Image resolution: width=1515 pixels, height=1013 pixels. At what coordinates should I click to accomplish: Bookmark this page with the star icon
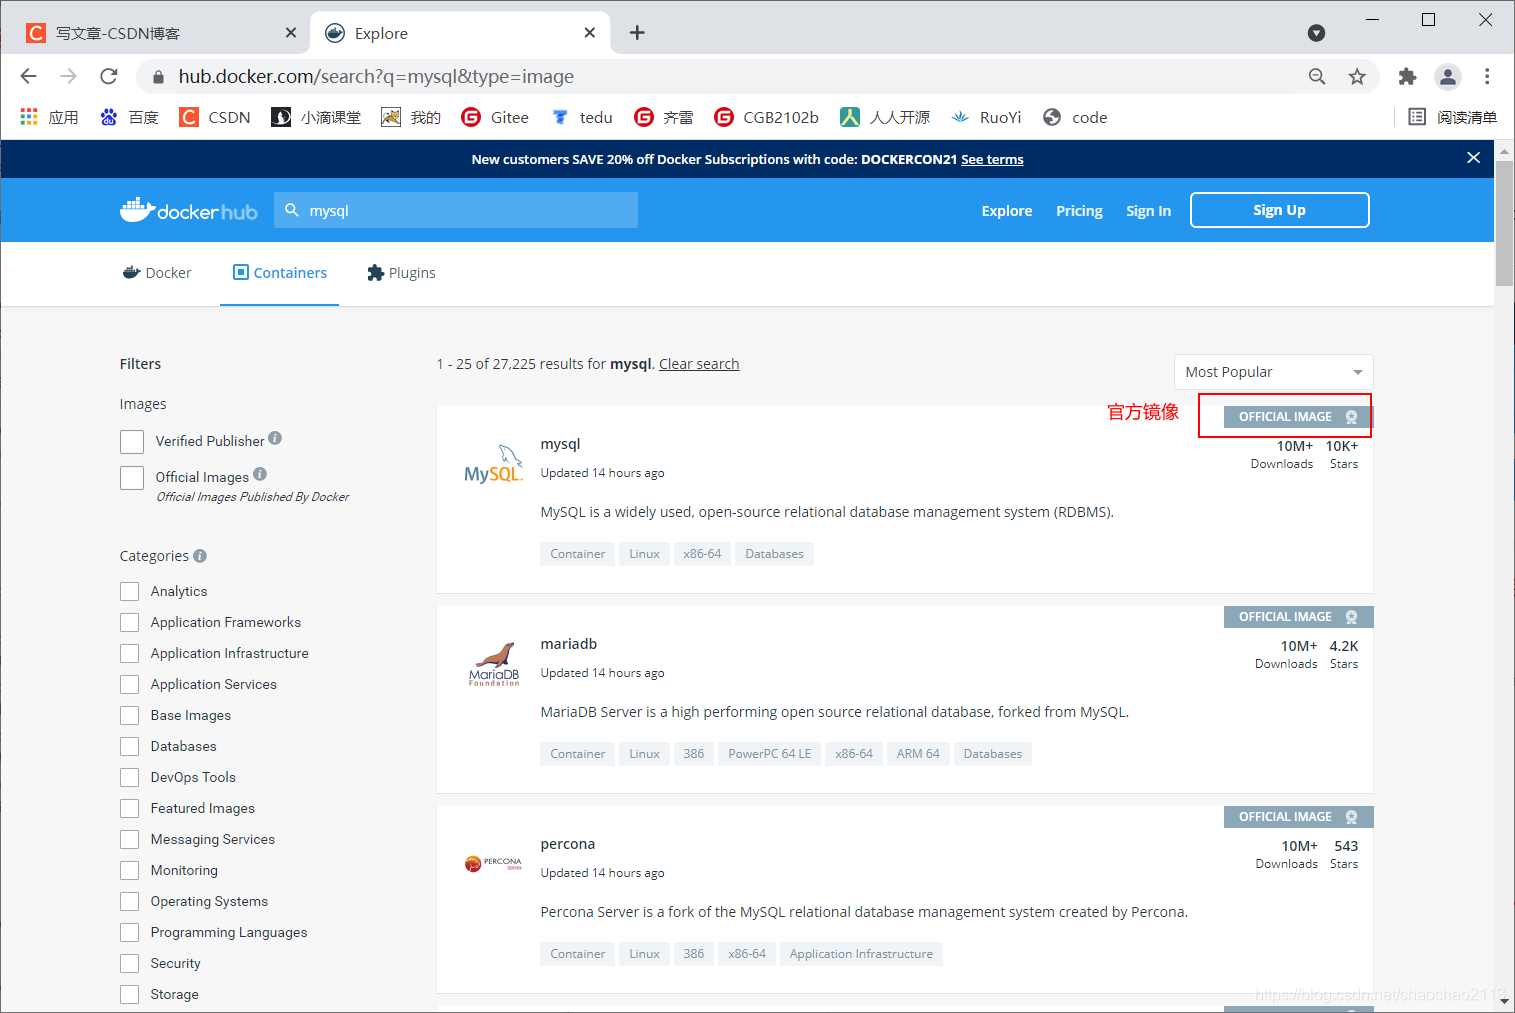tap(1357, 76)
